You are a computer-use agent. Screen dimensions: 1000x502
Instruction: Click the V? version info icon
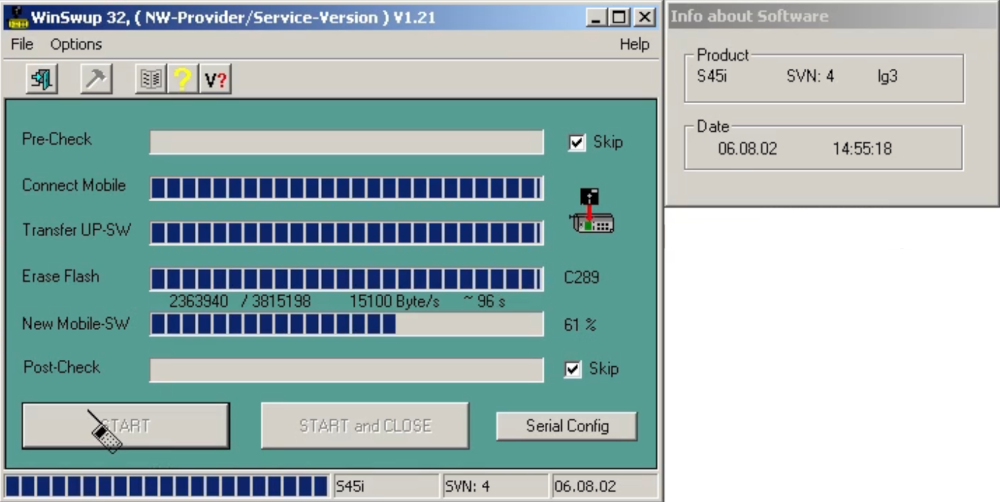click(215, 80)
